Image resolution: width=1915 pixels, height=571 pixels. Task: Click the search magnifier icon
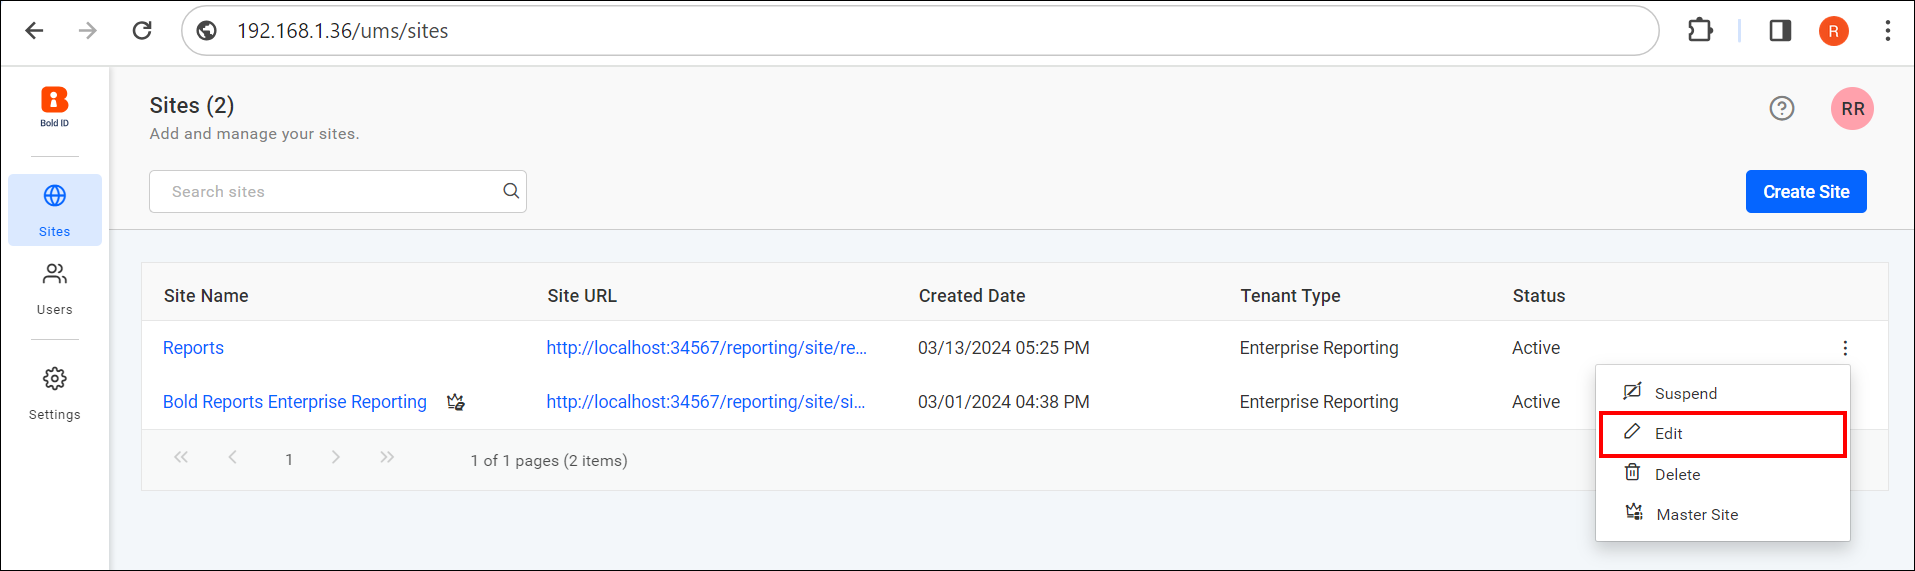point(511,191)
